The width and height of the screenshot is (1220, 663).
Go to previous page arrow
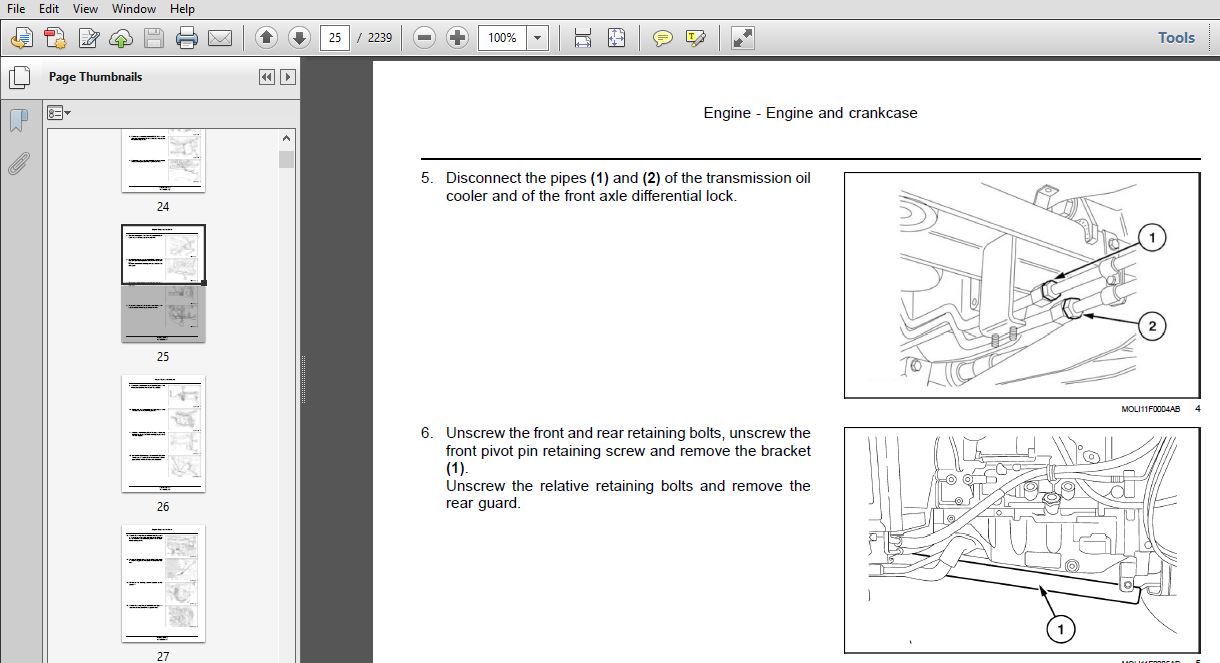click(266, 38)
